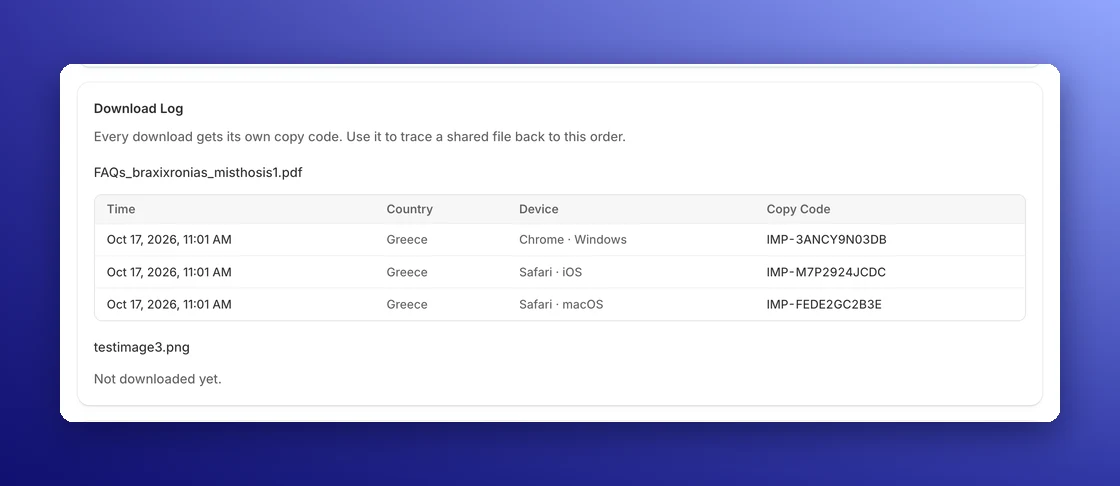This screenshot has width=1120, height=486.
Task: Click the time cell in the Safari macOS row
Action: click(x=169, y=304)
